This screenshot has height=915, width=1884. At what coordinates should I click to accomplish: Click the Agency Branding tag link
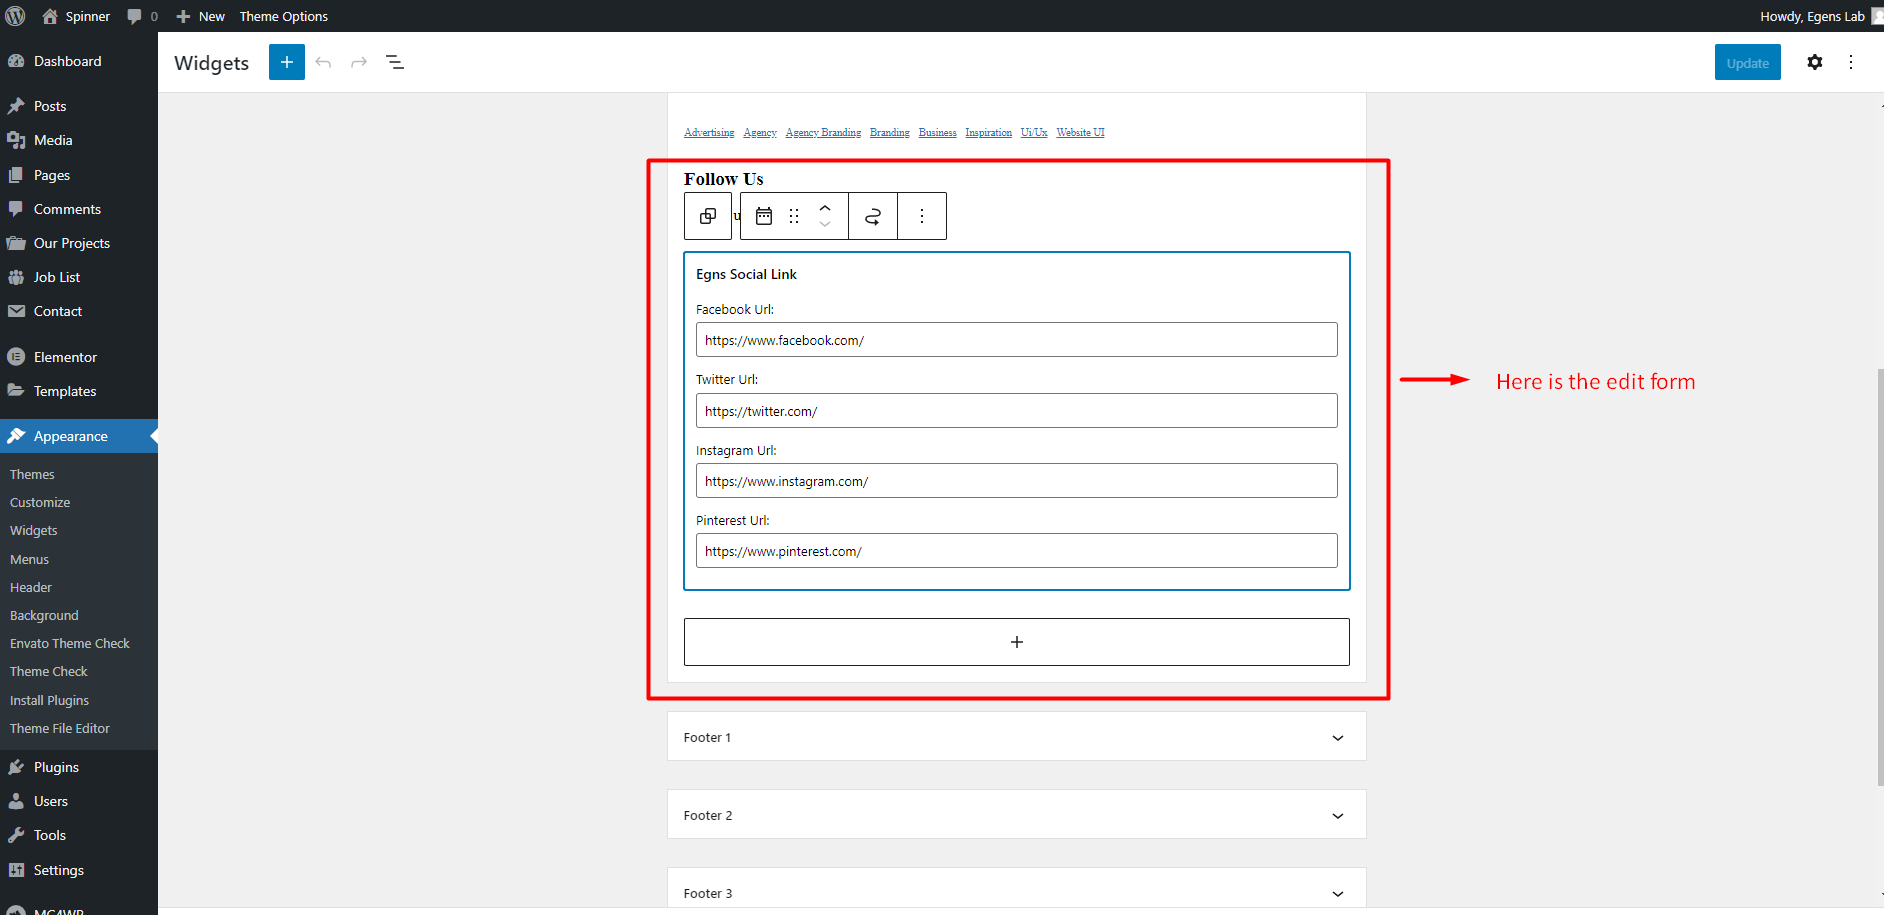click(x=823, y=132)
